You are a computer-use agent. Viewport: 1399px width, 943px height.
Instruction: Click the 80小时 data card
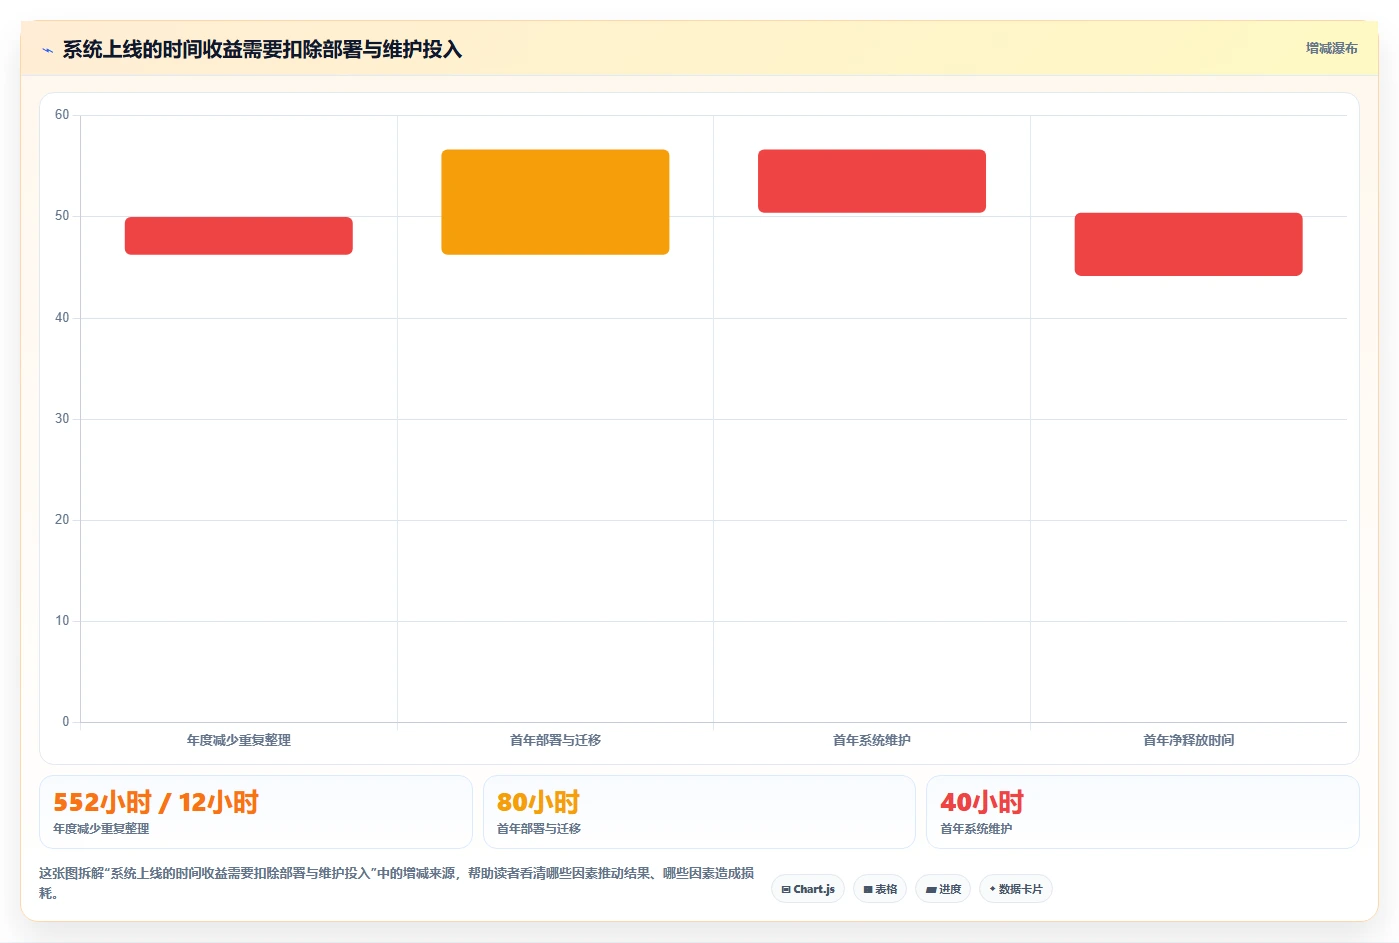pos(699,812)
